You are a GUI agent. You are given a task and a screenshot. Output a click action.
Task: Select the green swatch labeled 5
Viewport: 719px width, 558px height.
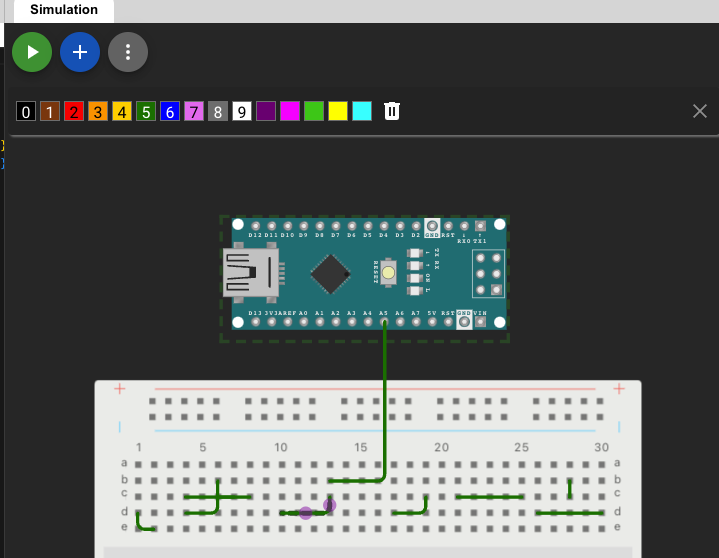pos(146,111)
